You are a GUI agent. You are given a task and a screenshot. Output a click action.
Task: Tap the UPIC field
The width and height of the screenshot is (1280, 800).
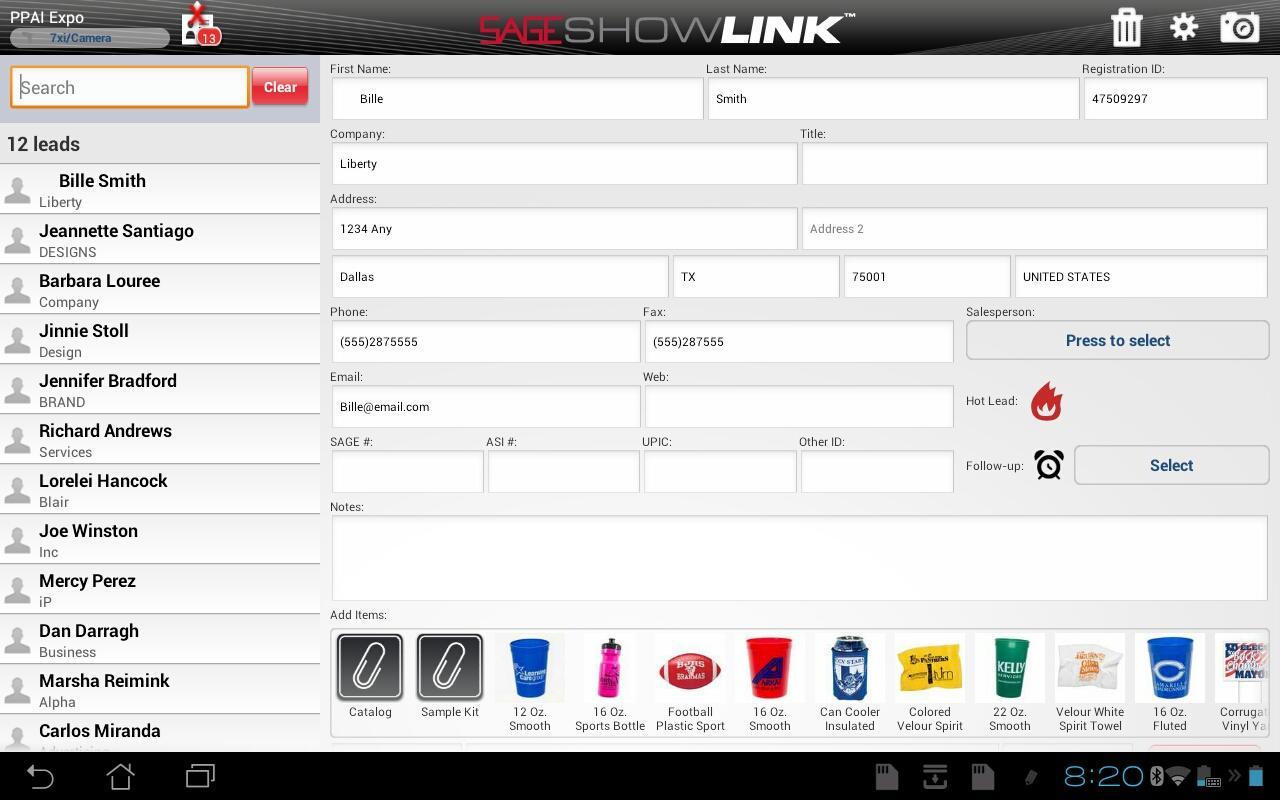(720, 472)
